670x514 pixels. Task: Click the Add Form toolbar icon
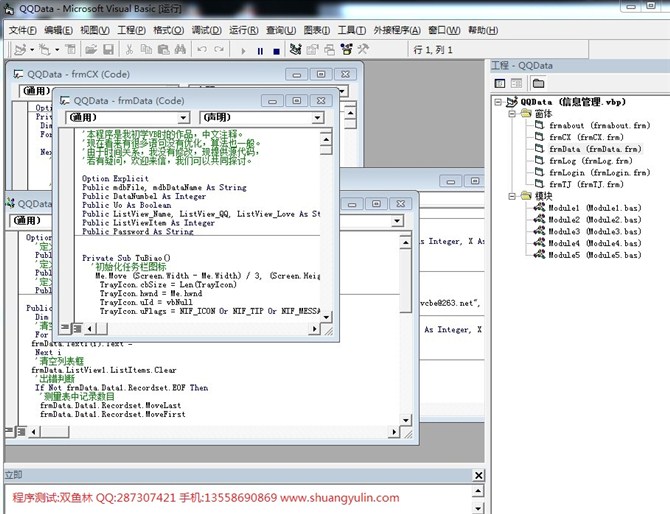44,50
